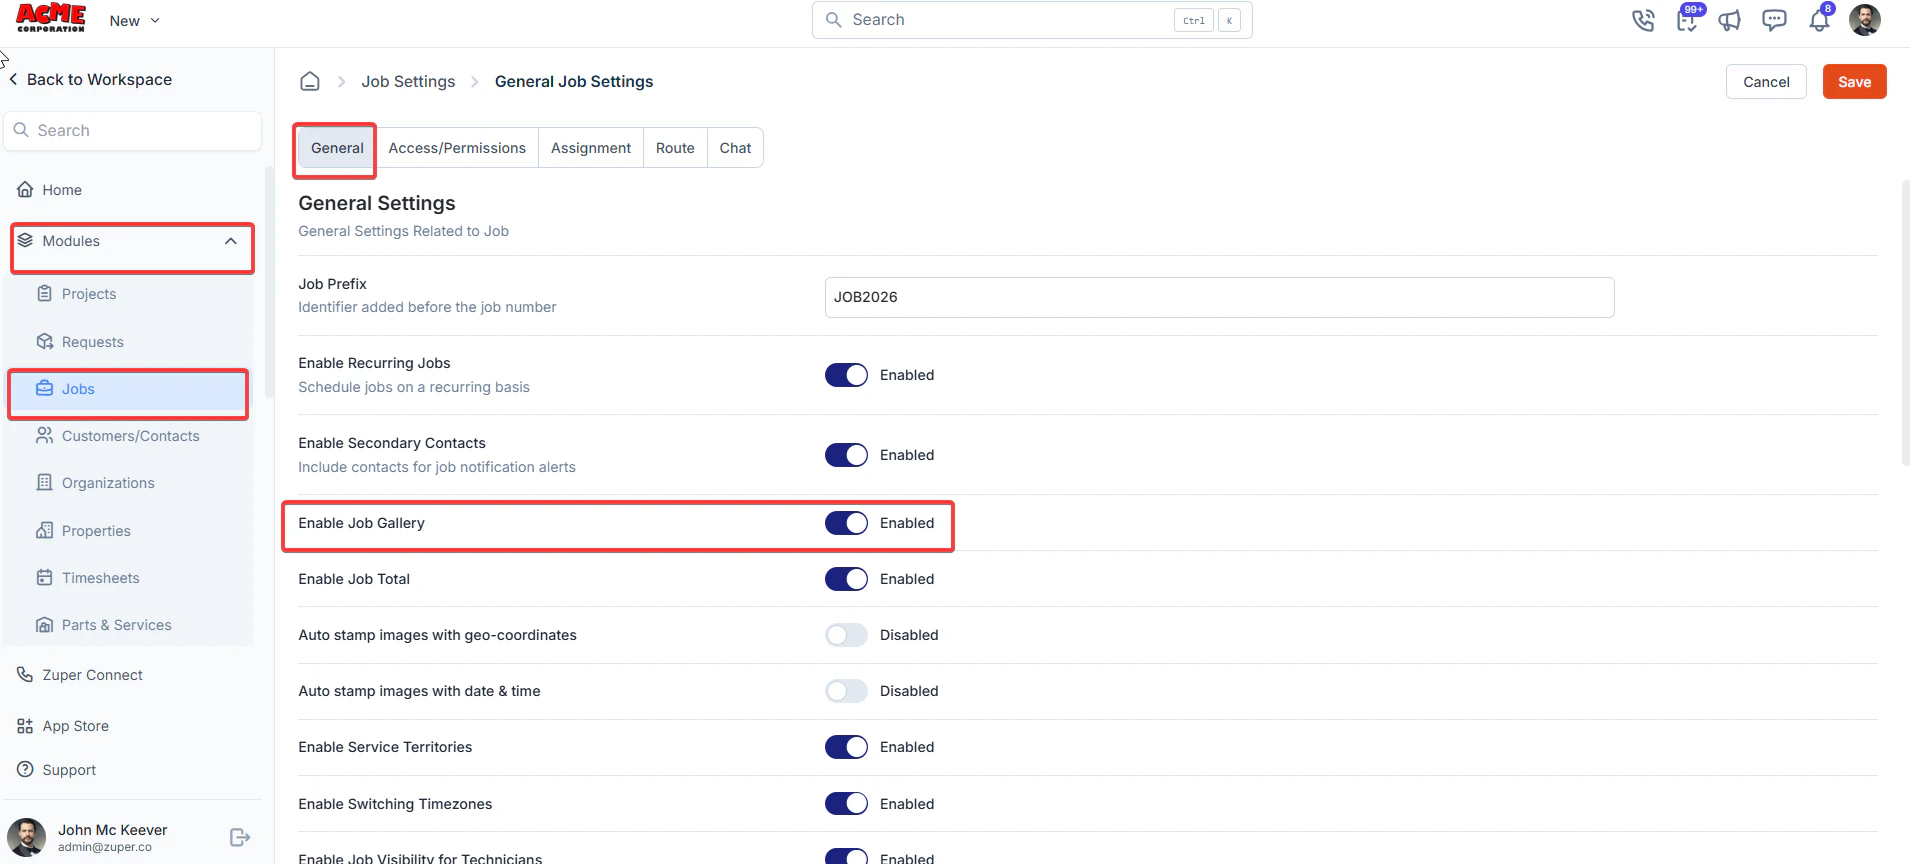Open the calendar tasks icon with 99+ badge
The width and height of the screenshot is (1910, 864).
point(1687,20)
